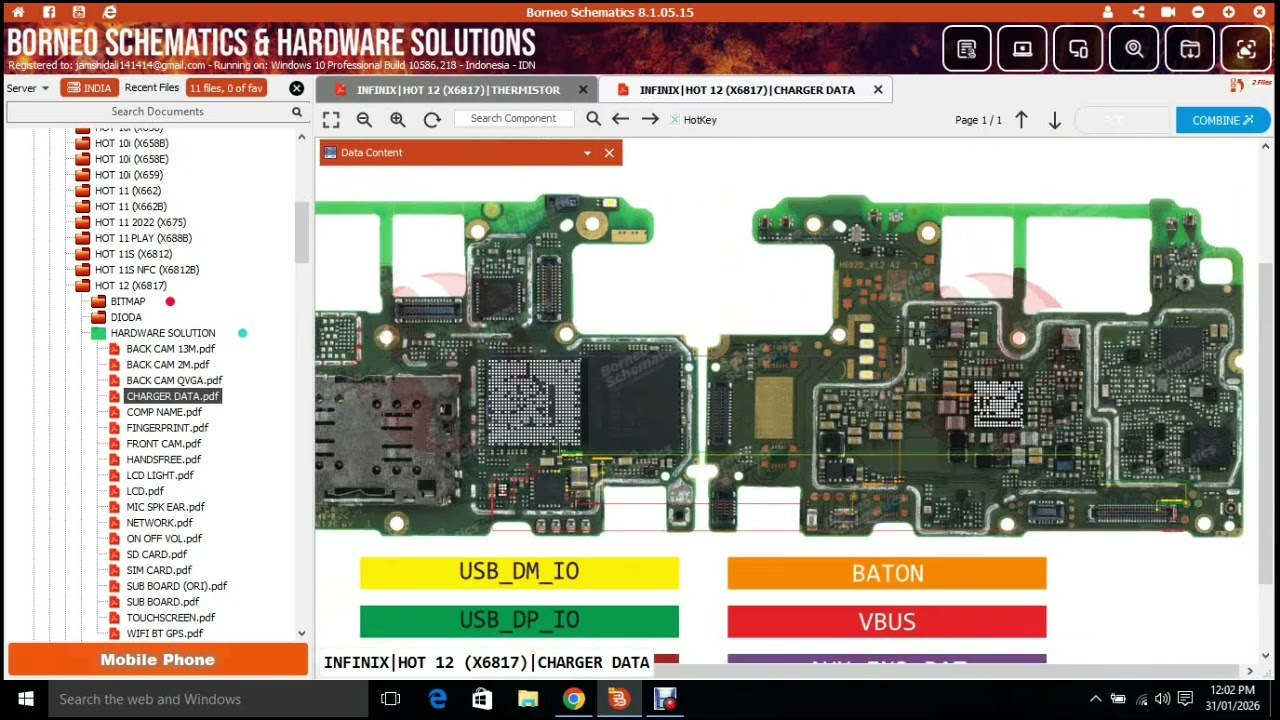This screenshot has height=720, width=1280.
Task: Select the yellow USB_DM_IO legend swatch
Action: click(x=519, y=572)
